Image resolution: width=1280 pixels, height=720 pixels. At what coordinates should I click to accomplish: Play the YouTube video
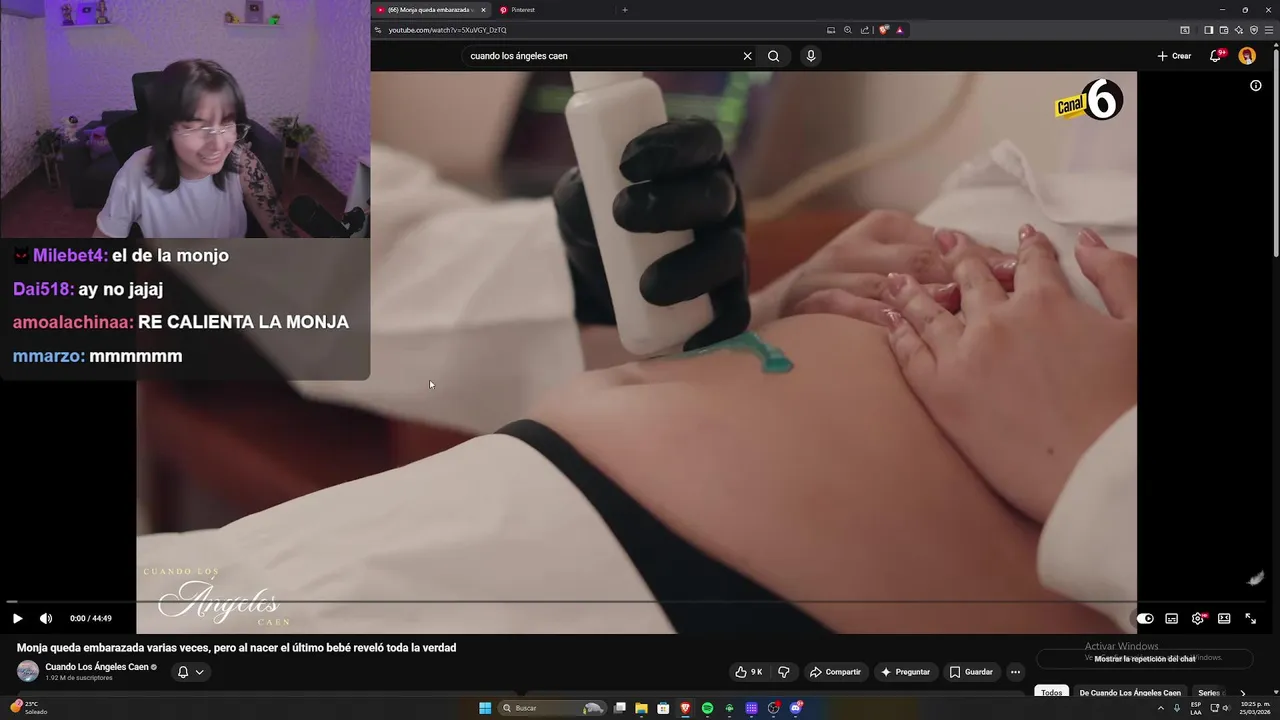[x=17, y=618]
